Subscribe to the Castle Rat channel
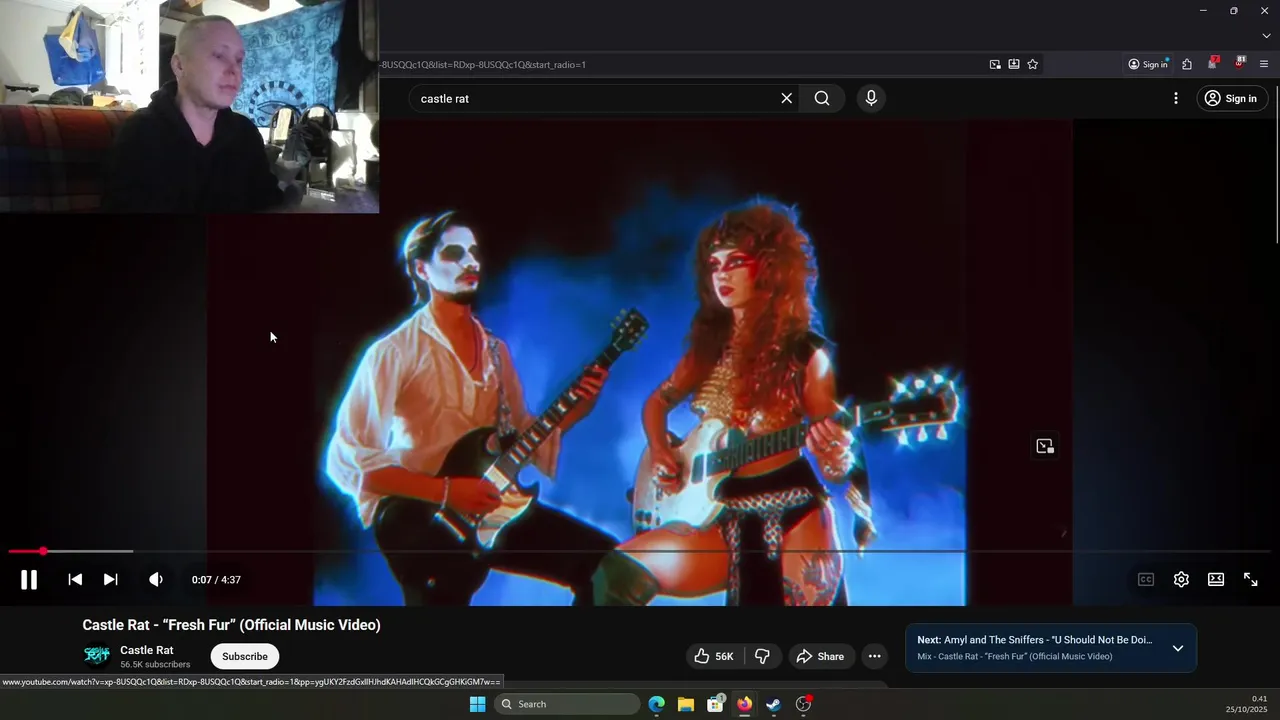1280x720 pixels. 245,656
